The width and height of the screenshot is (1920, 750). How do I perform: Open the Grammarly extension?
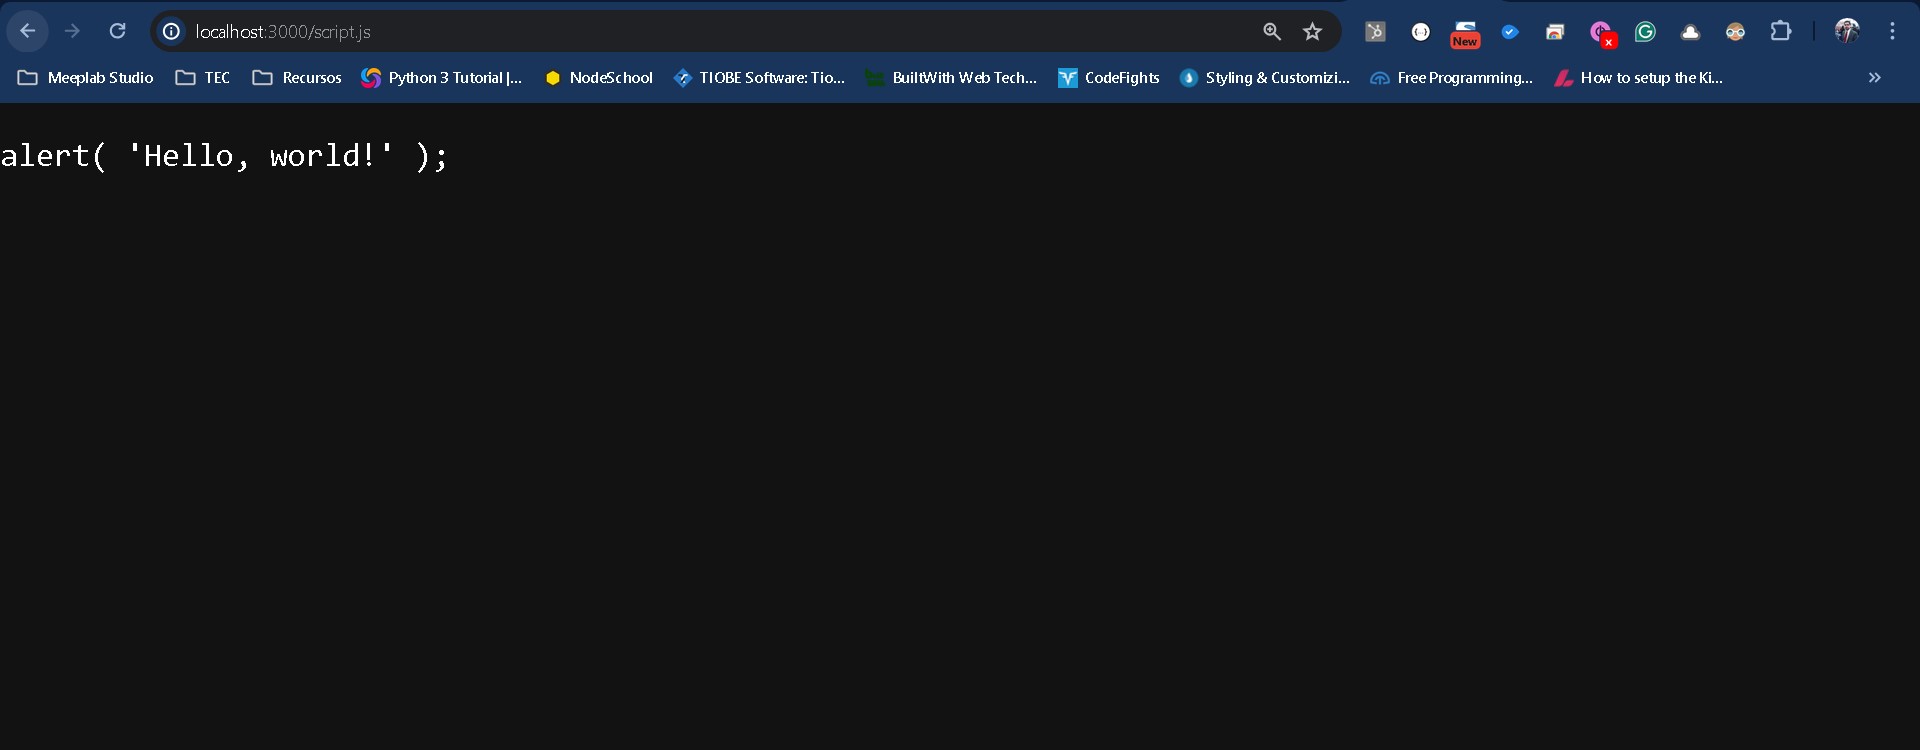pyautogui.click(x=1645, y=32)
